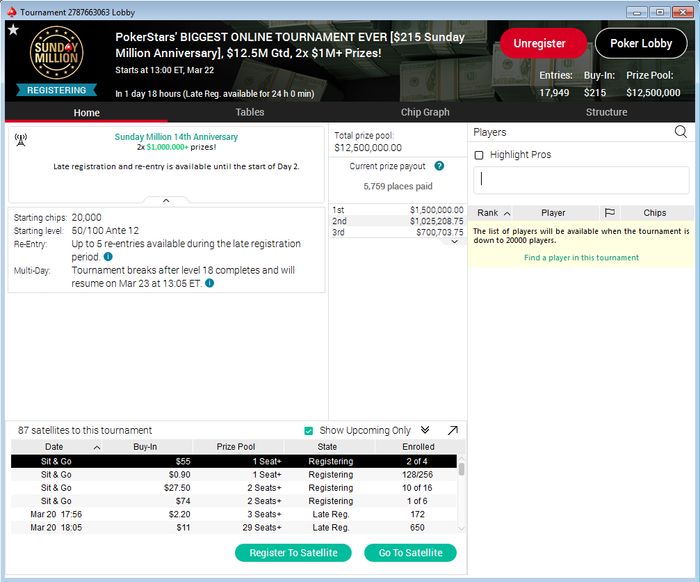Click the 3rd place $700,703.75 row
The image size is (700, 582).
coord(398,232)
